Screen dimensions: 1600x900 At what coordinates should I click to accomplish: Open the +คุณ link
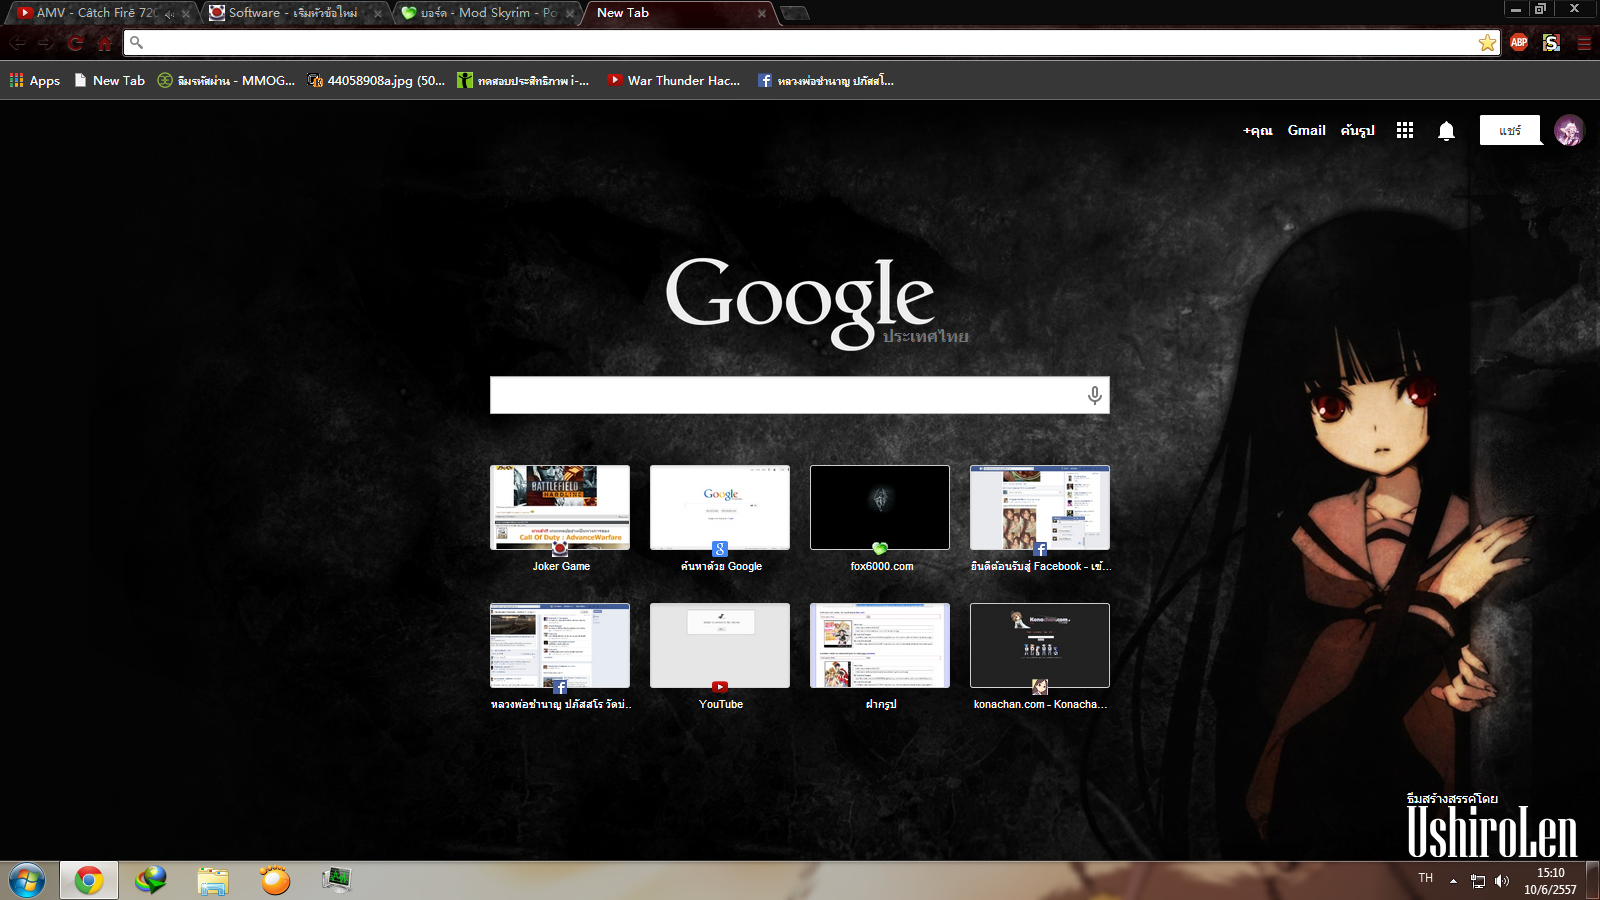pos(1257,130)
